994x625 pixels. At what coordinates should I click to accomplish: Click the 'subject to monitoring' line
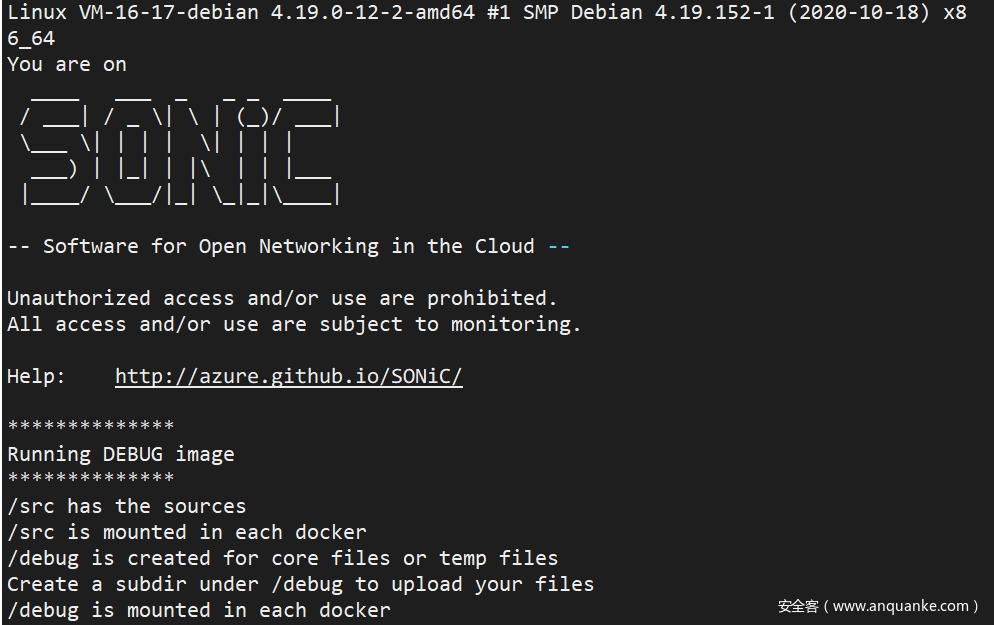294,324
